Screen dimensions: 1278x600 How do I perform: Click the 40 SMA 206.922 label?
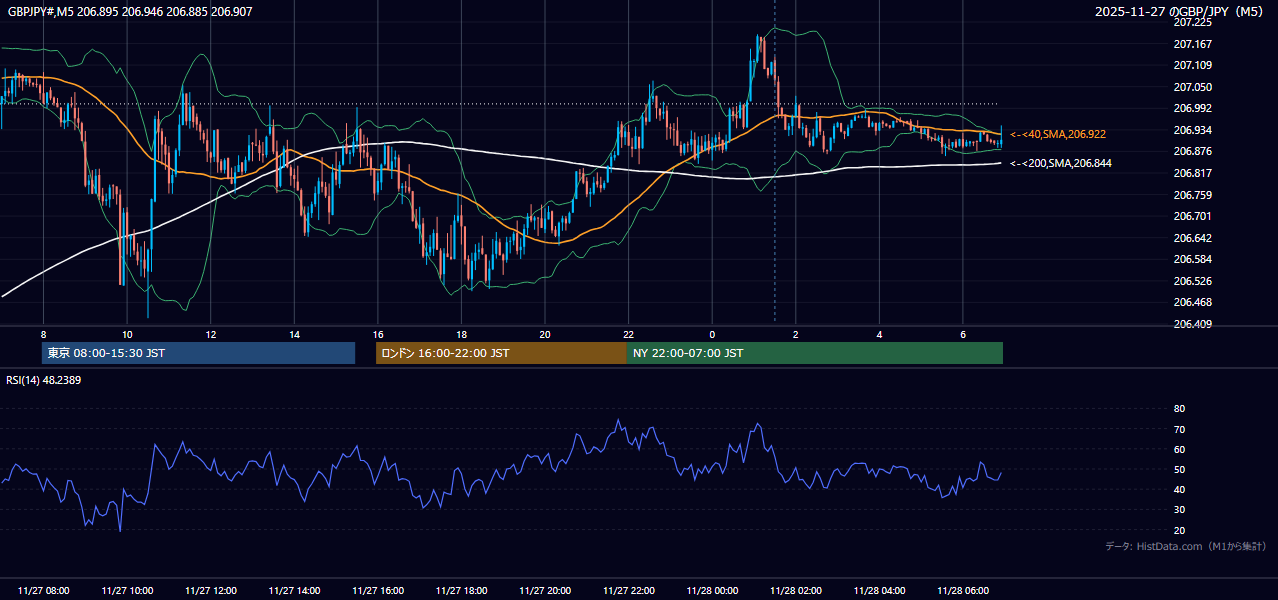tap(1058, 134)
